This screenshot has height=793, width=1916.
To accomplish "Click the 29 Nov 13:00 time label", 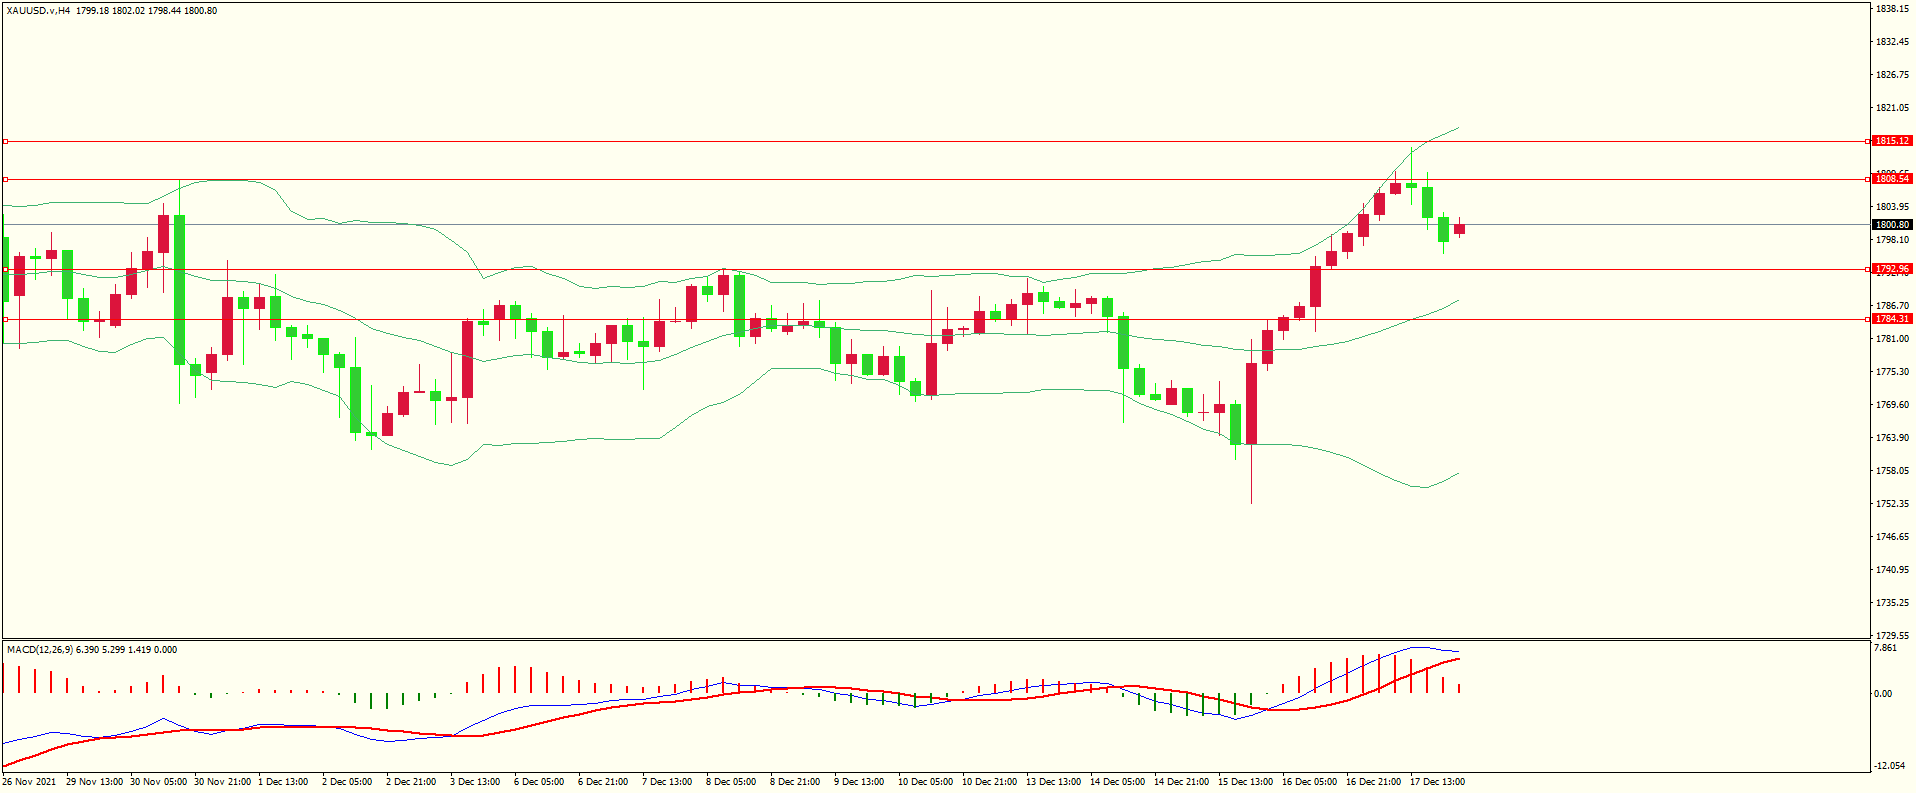I will pos(95,782).
